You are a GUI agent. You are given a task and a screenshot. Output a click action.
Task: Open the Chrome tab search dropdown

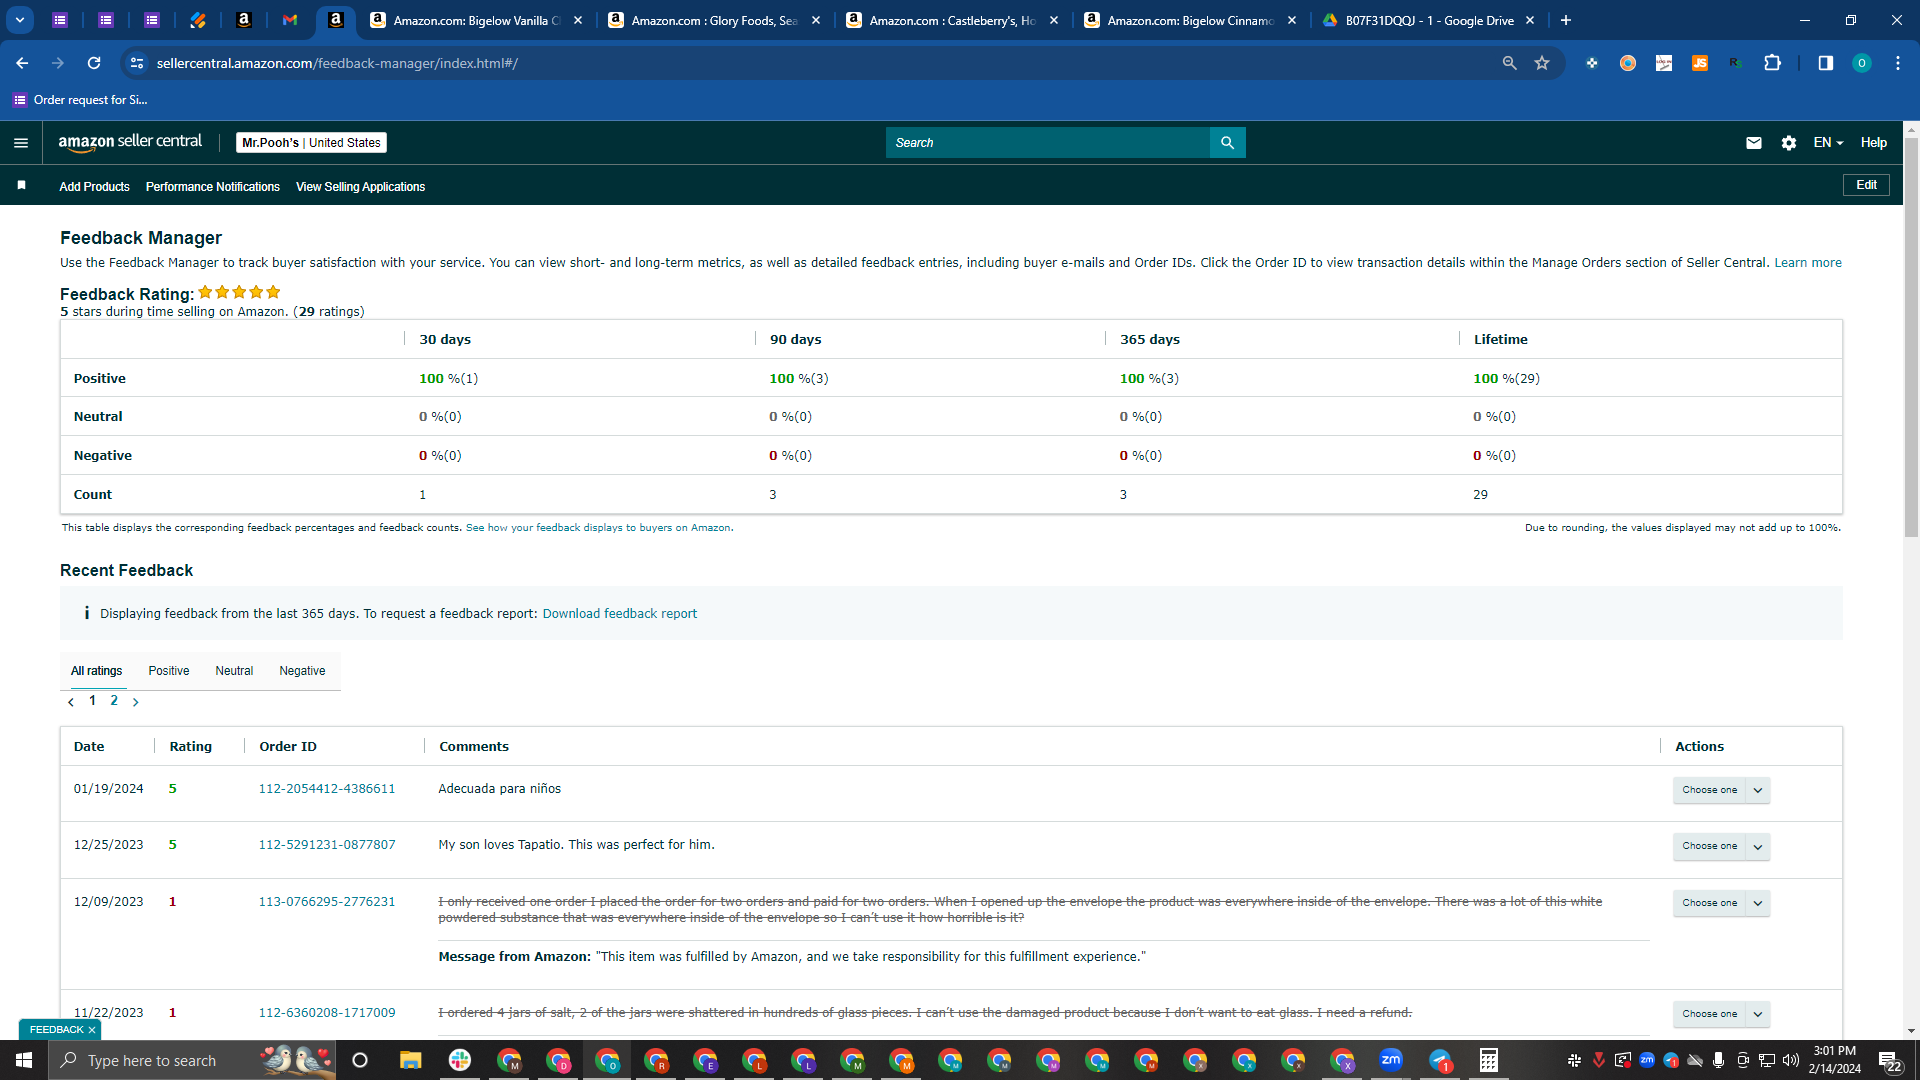[19, 20]
